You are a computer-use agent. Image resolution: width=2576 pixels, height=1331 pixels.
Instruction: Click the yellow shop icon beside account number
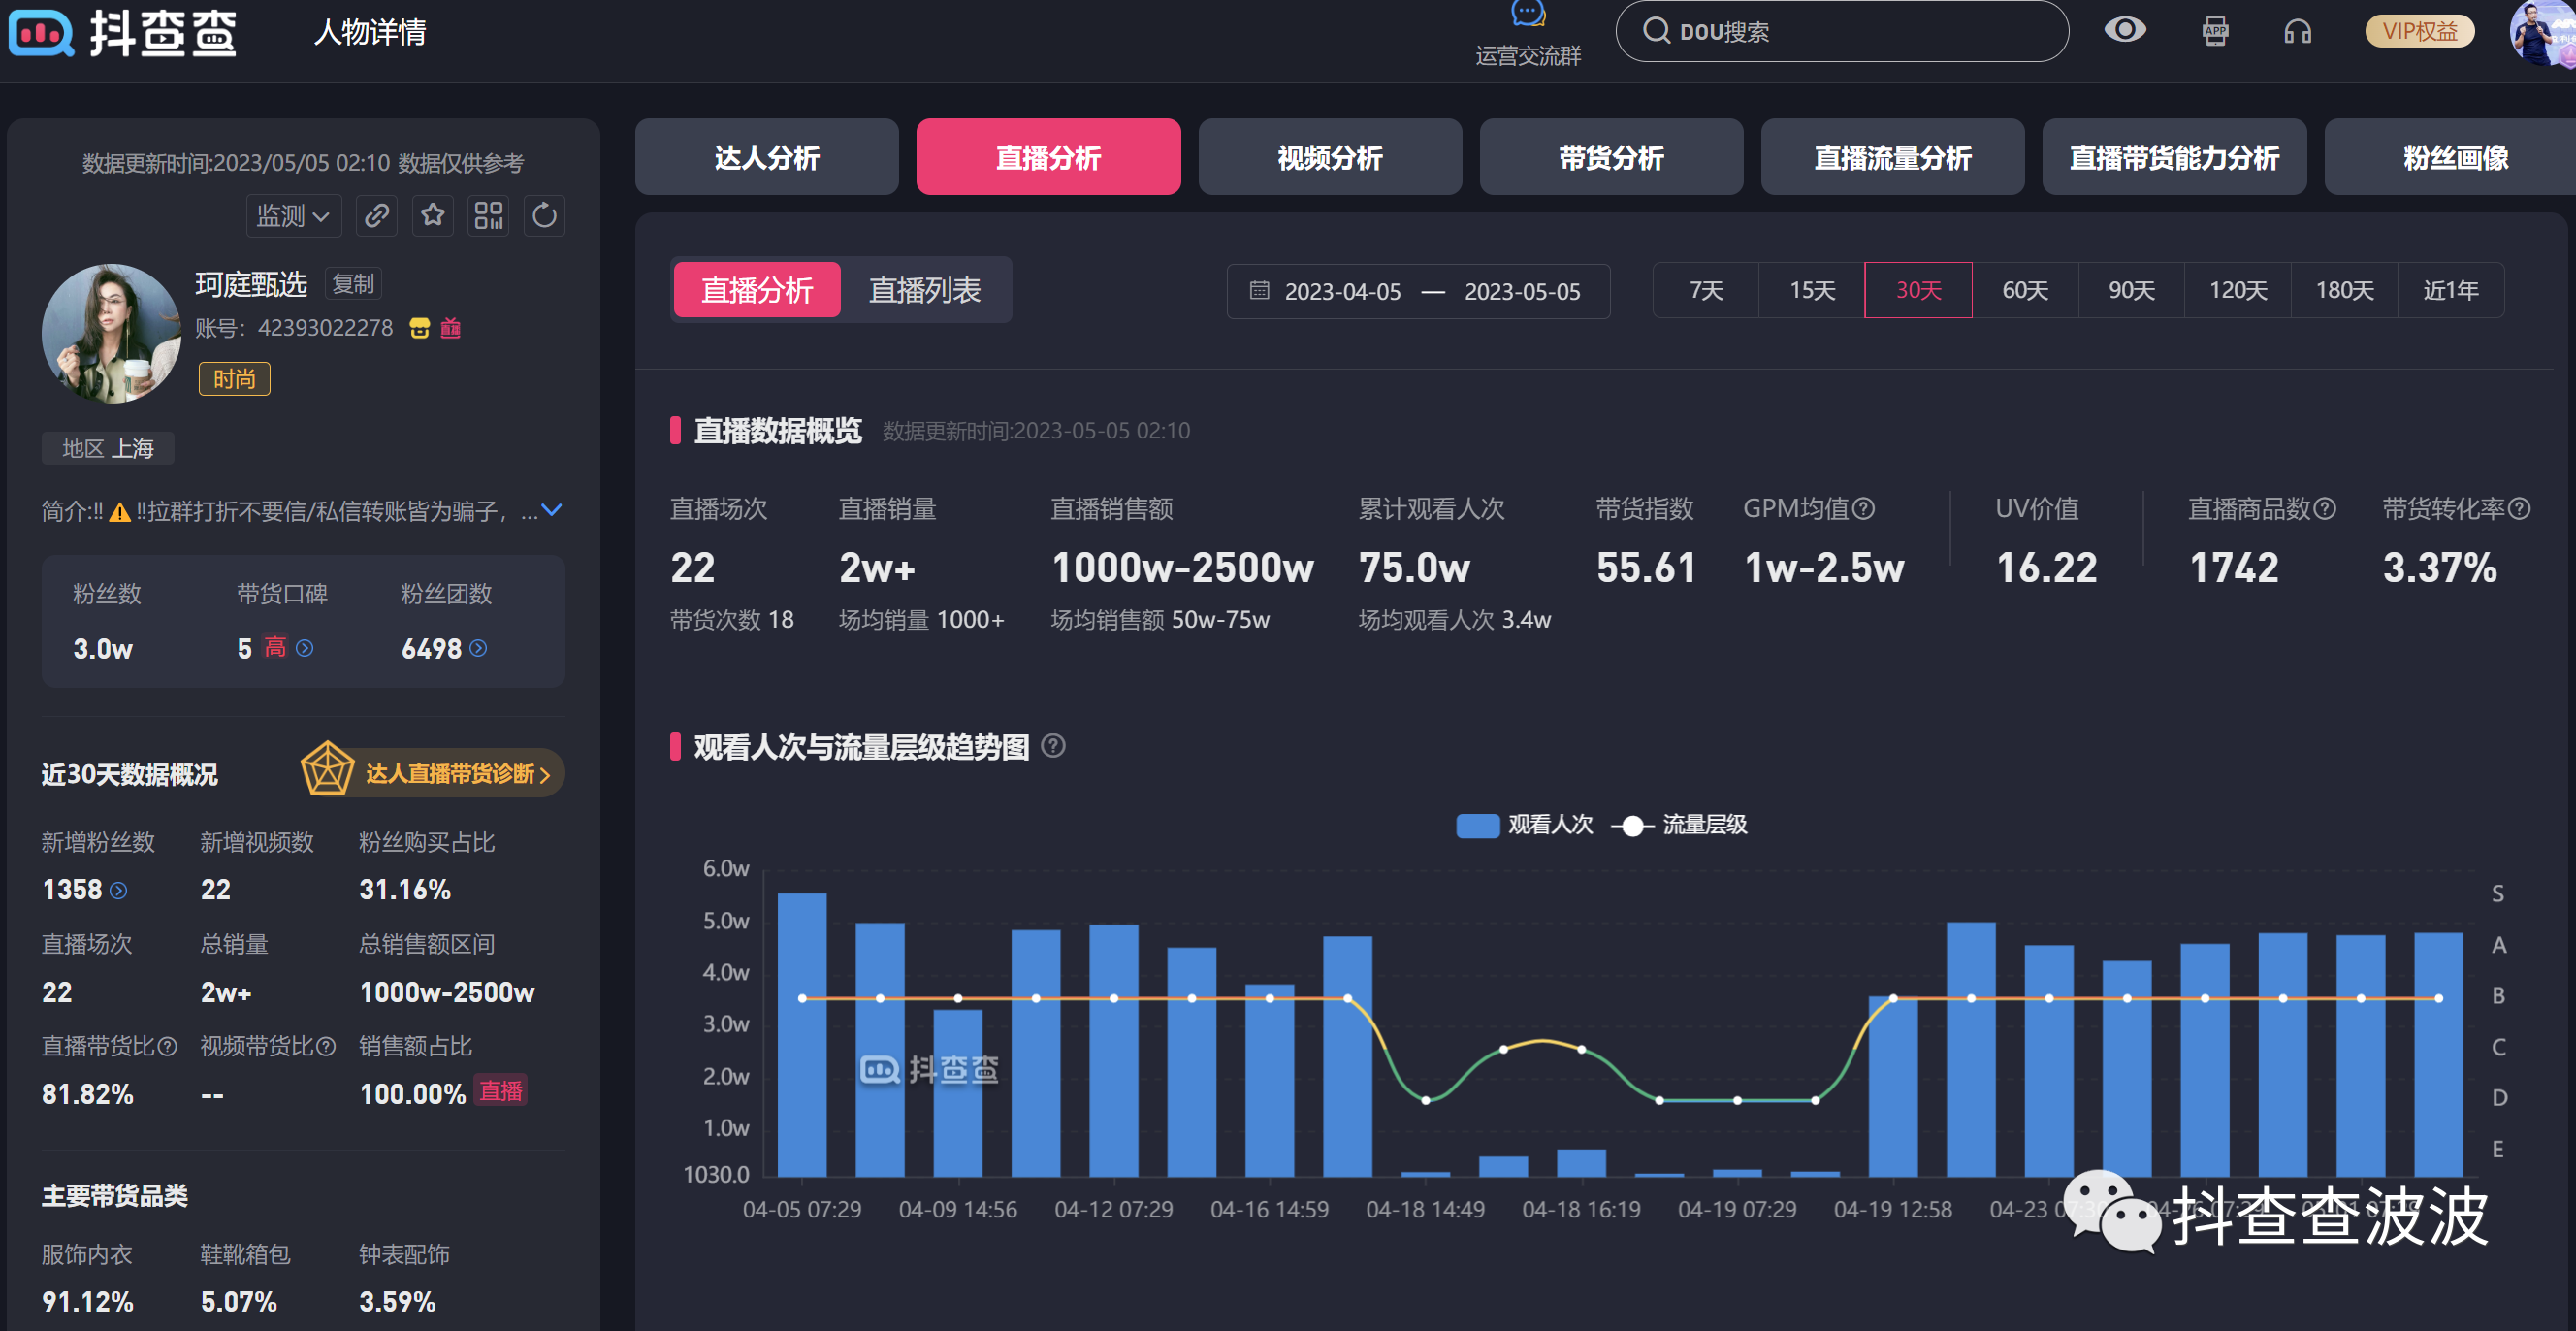pyautogui.click(x=420, y=328)
